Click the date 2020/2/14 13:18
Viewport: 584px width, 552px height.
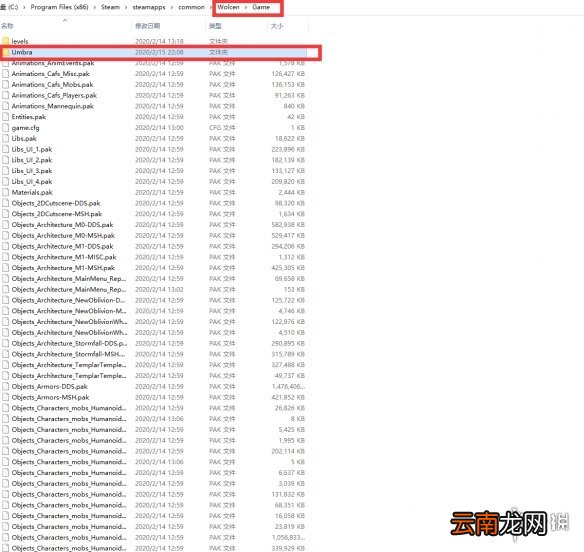[x=159, y=41]
